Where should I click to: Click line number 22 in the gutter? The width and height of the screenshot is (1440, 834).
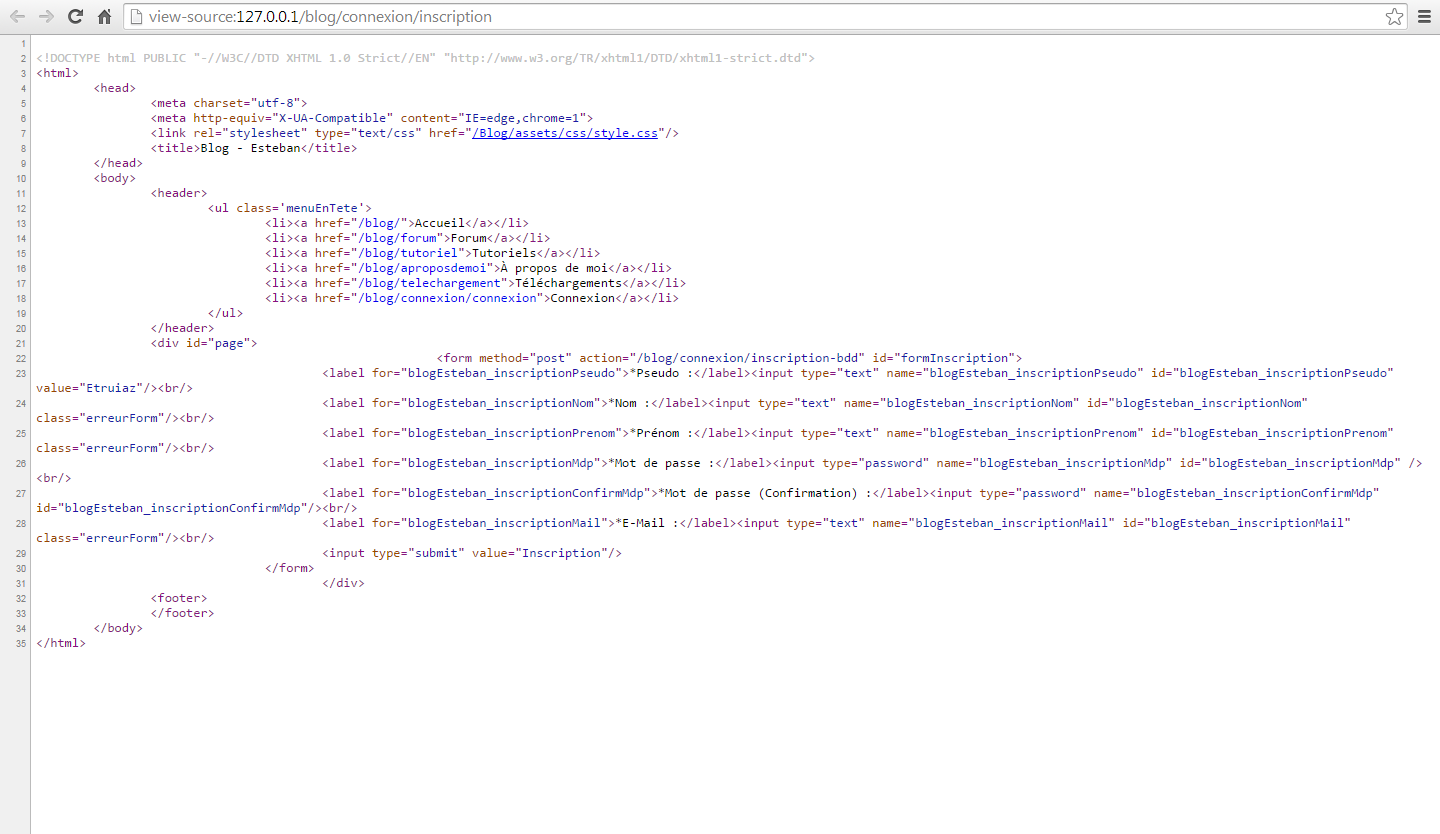21,358
